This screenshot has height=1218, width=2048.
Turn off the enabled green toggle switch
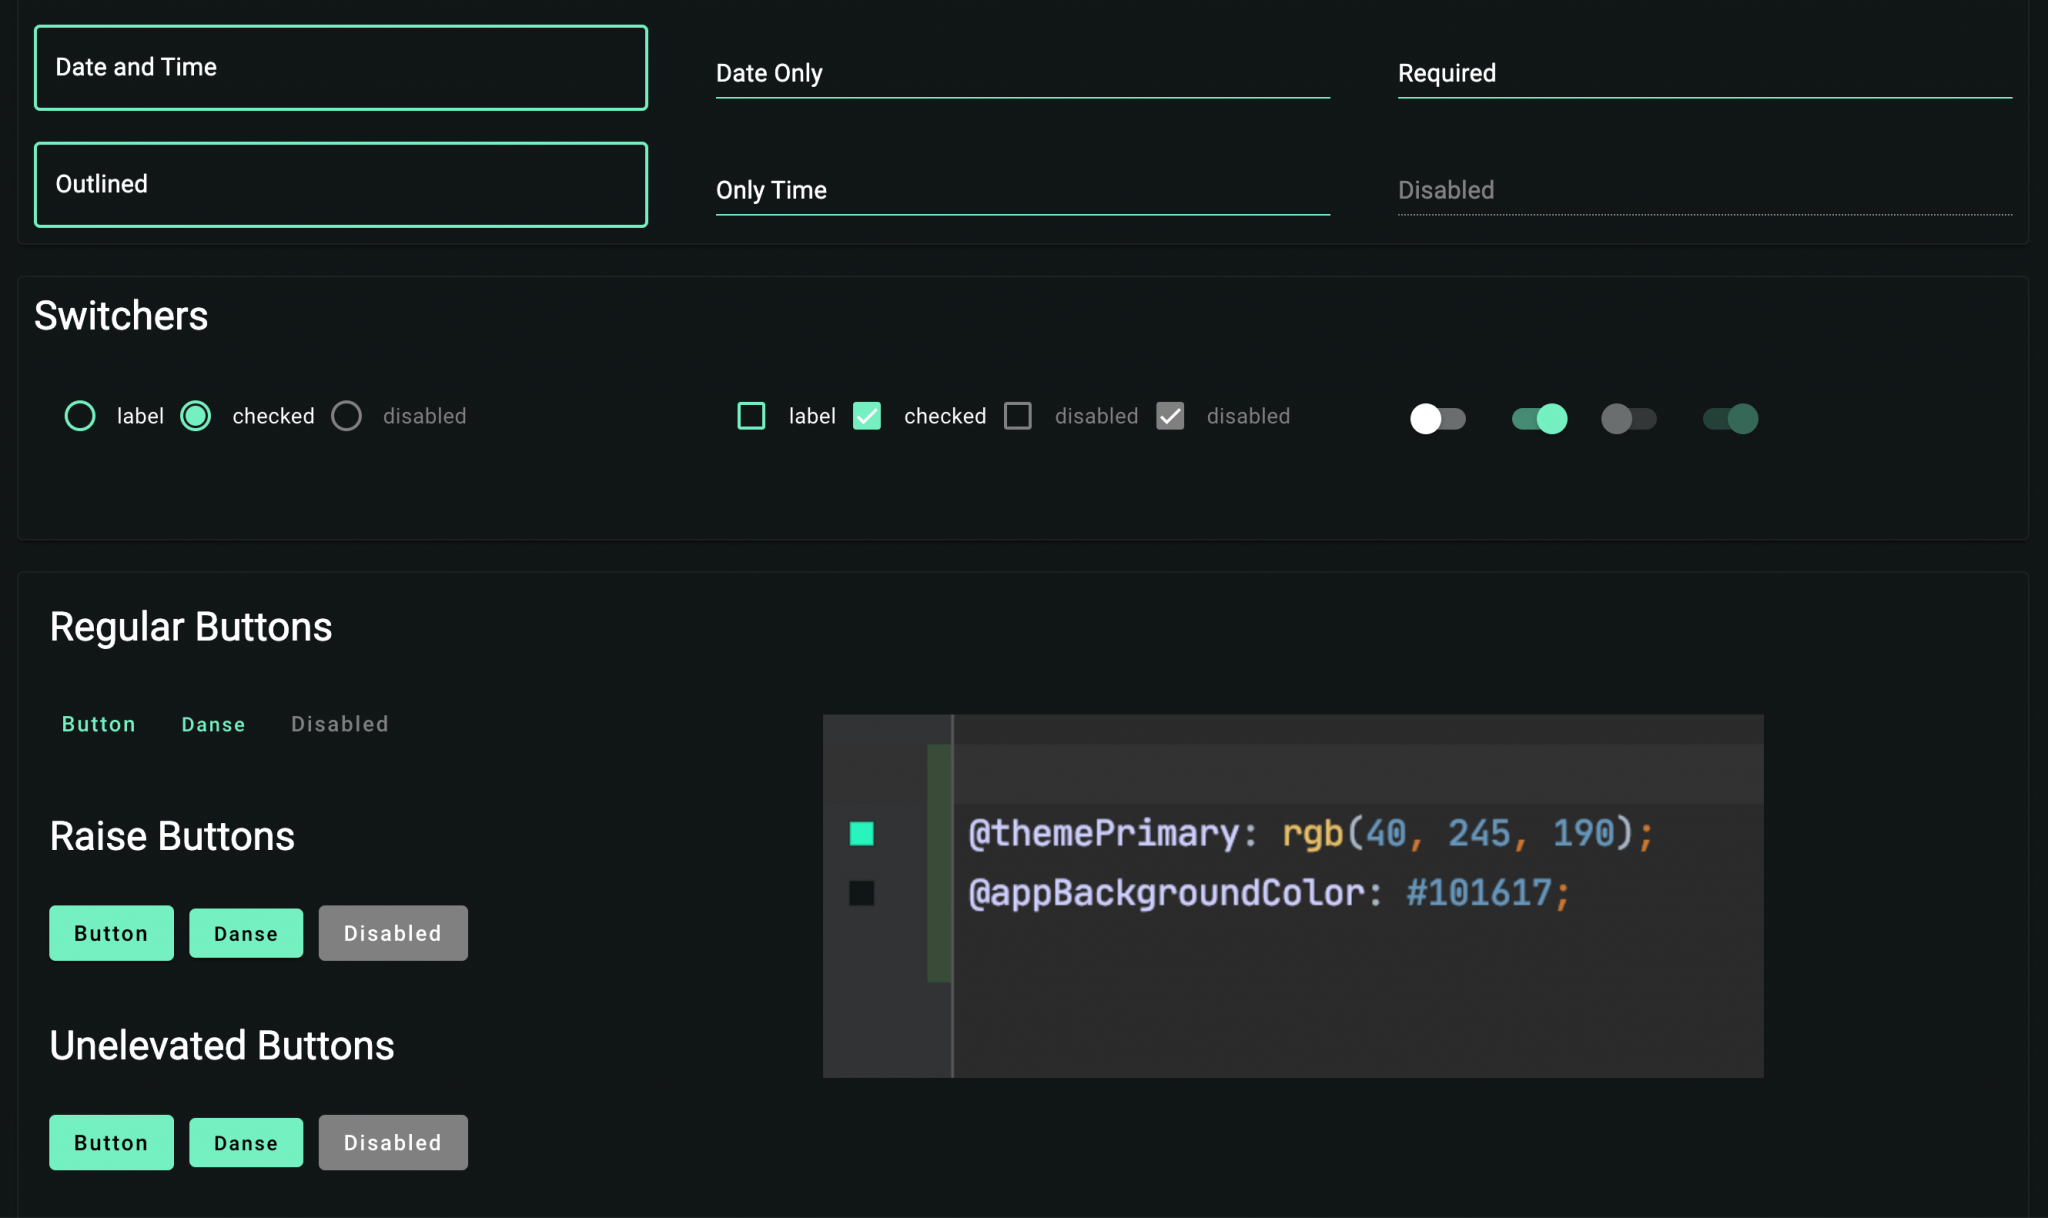click(x=1539, y=418)
